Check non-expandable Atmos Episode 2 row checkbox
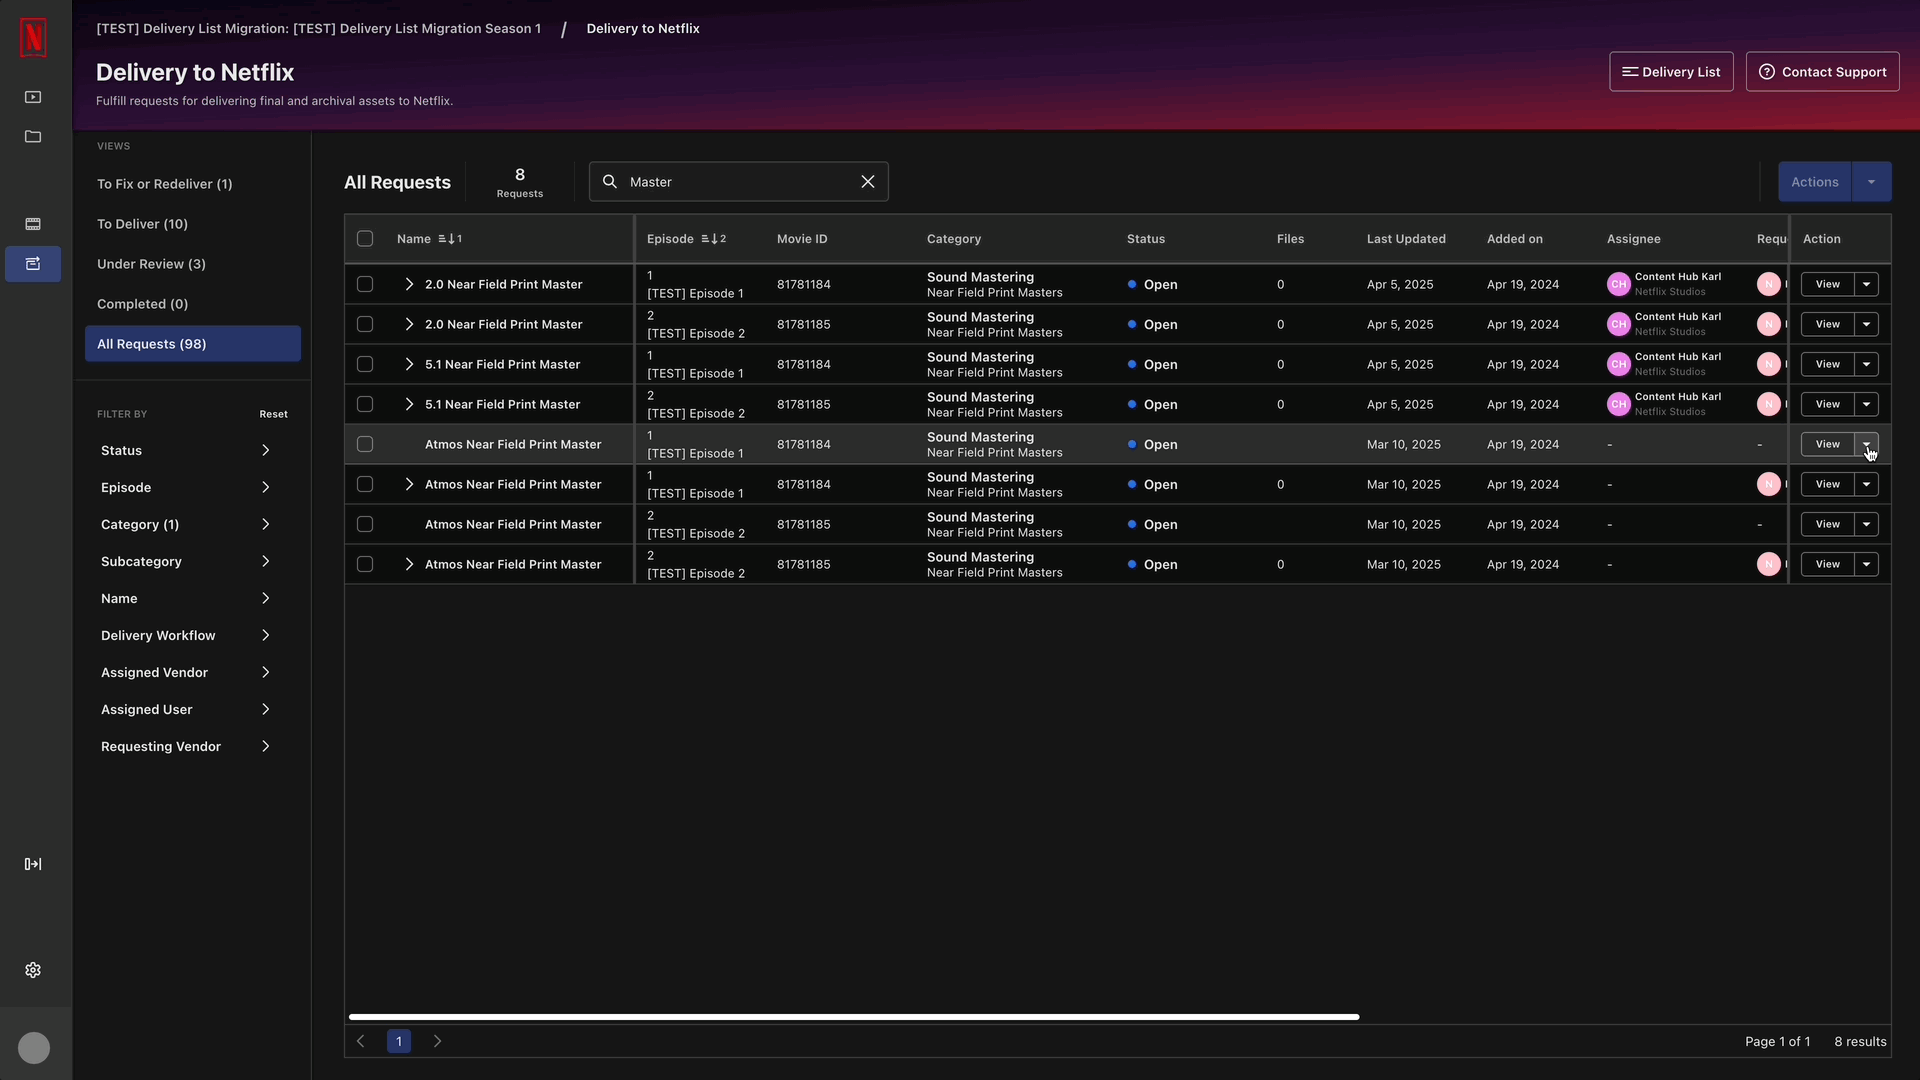 click(365, 524)
